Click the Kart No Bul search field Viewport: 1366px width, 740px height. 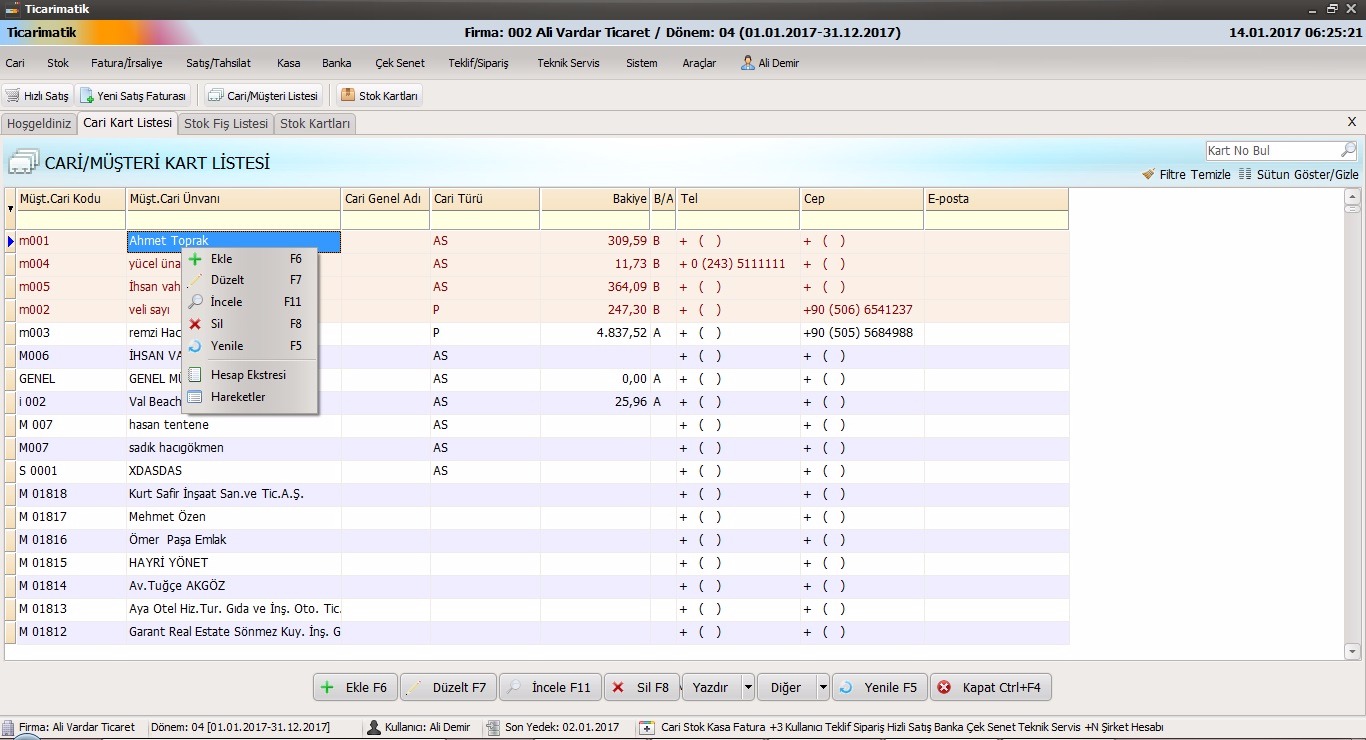(x=1272, y=150)
